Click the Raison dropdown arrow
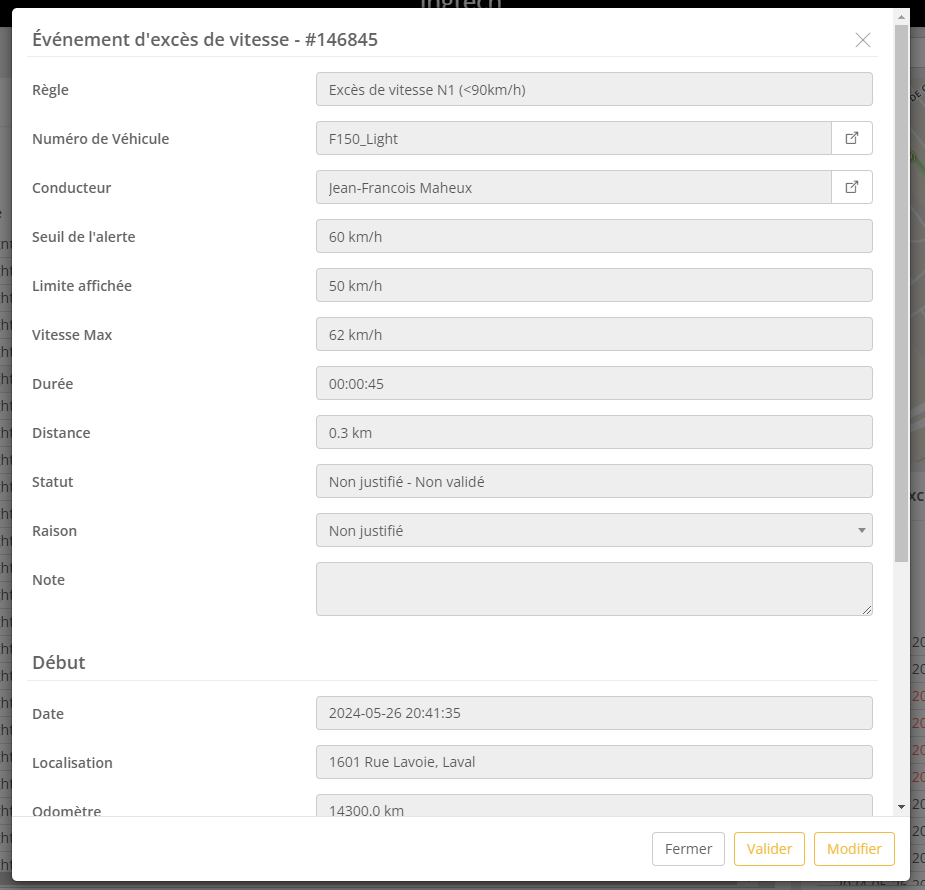The height and width of the screenshot is (890, 925). click(861, 530)
